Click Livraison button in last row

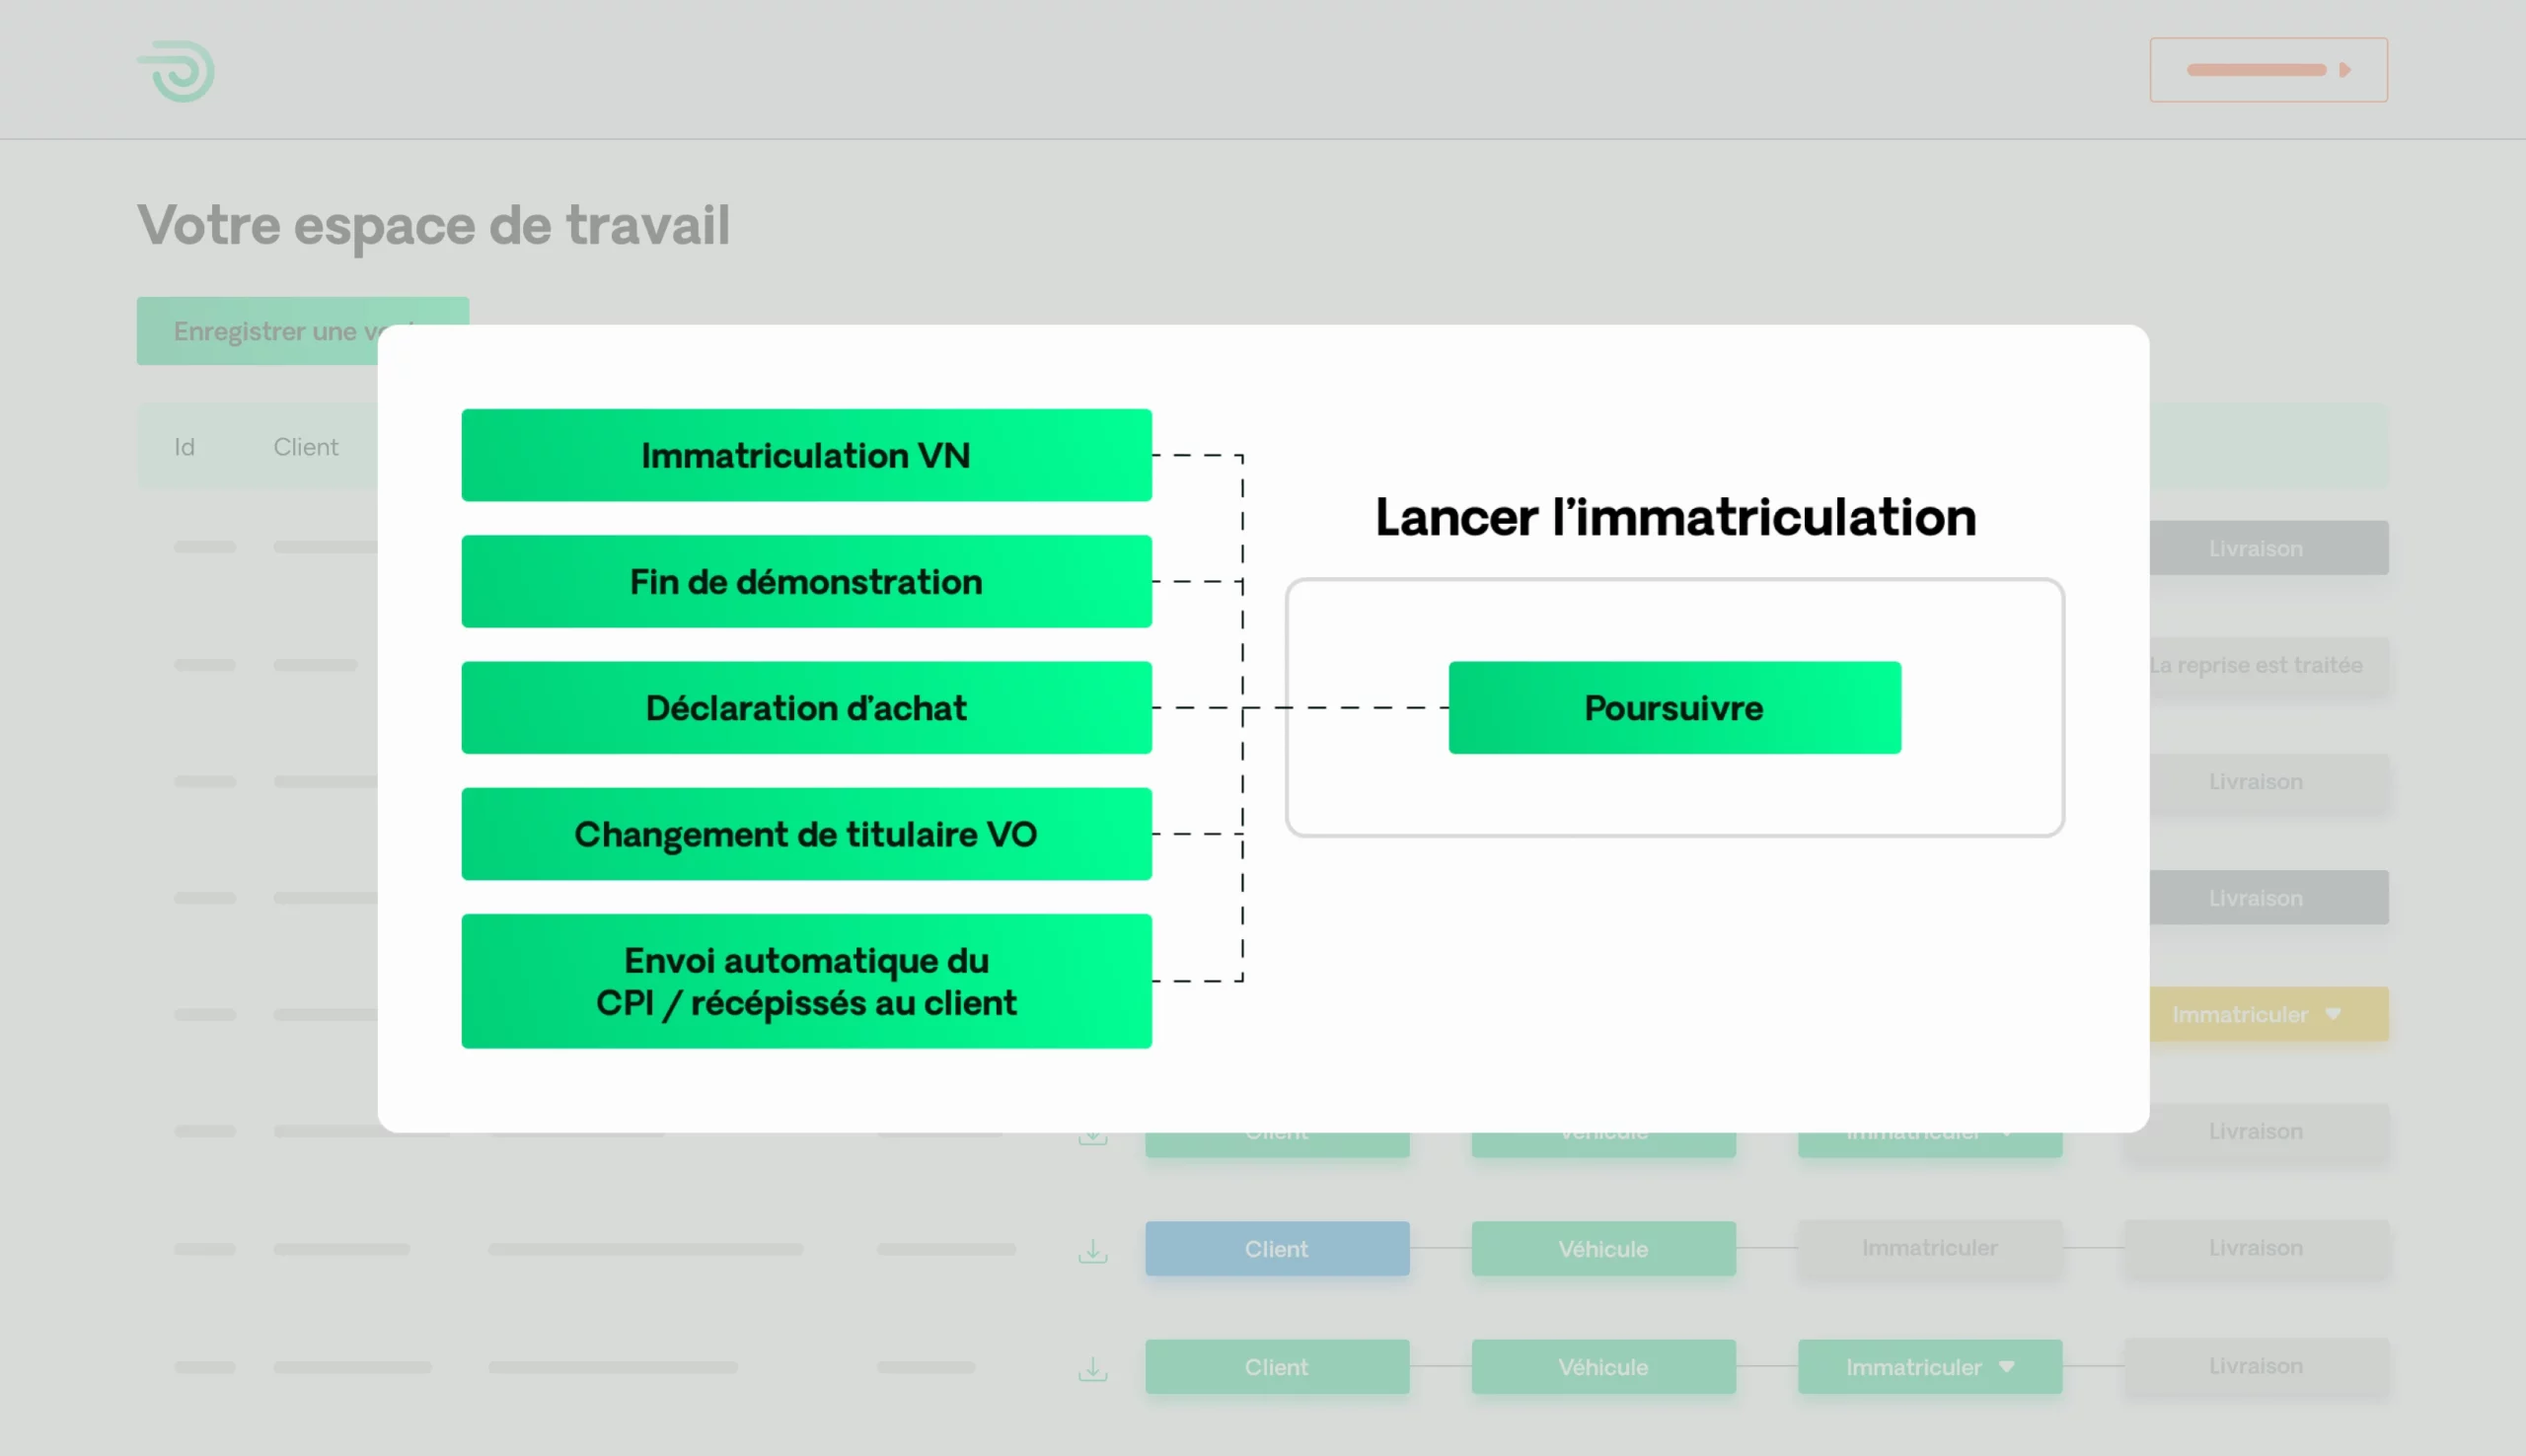tap(2256, 1365)
